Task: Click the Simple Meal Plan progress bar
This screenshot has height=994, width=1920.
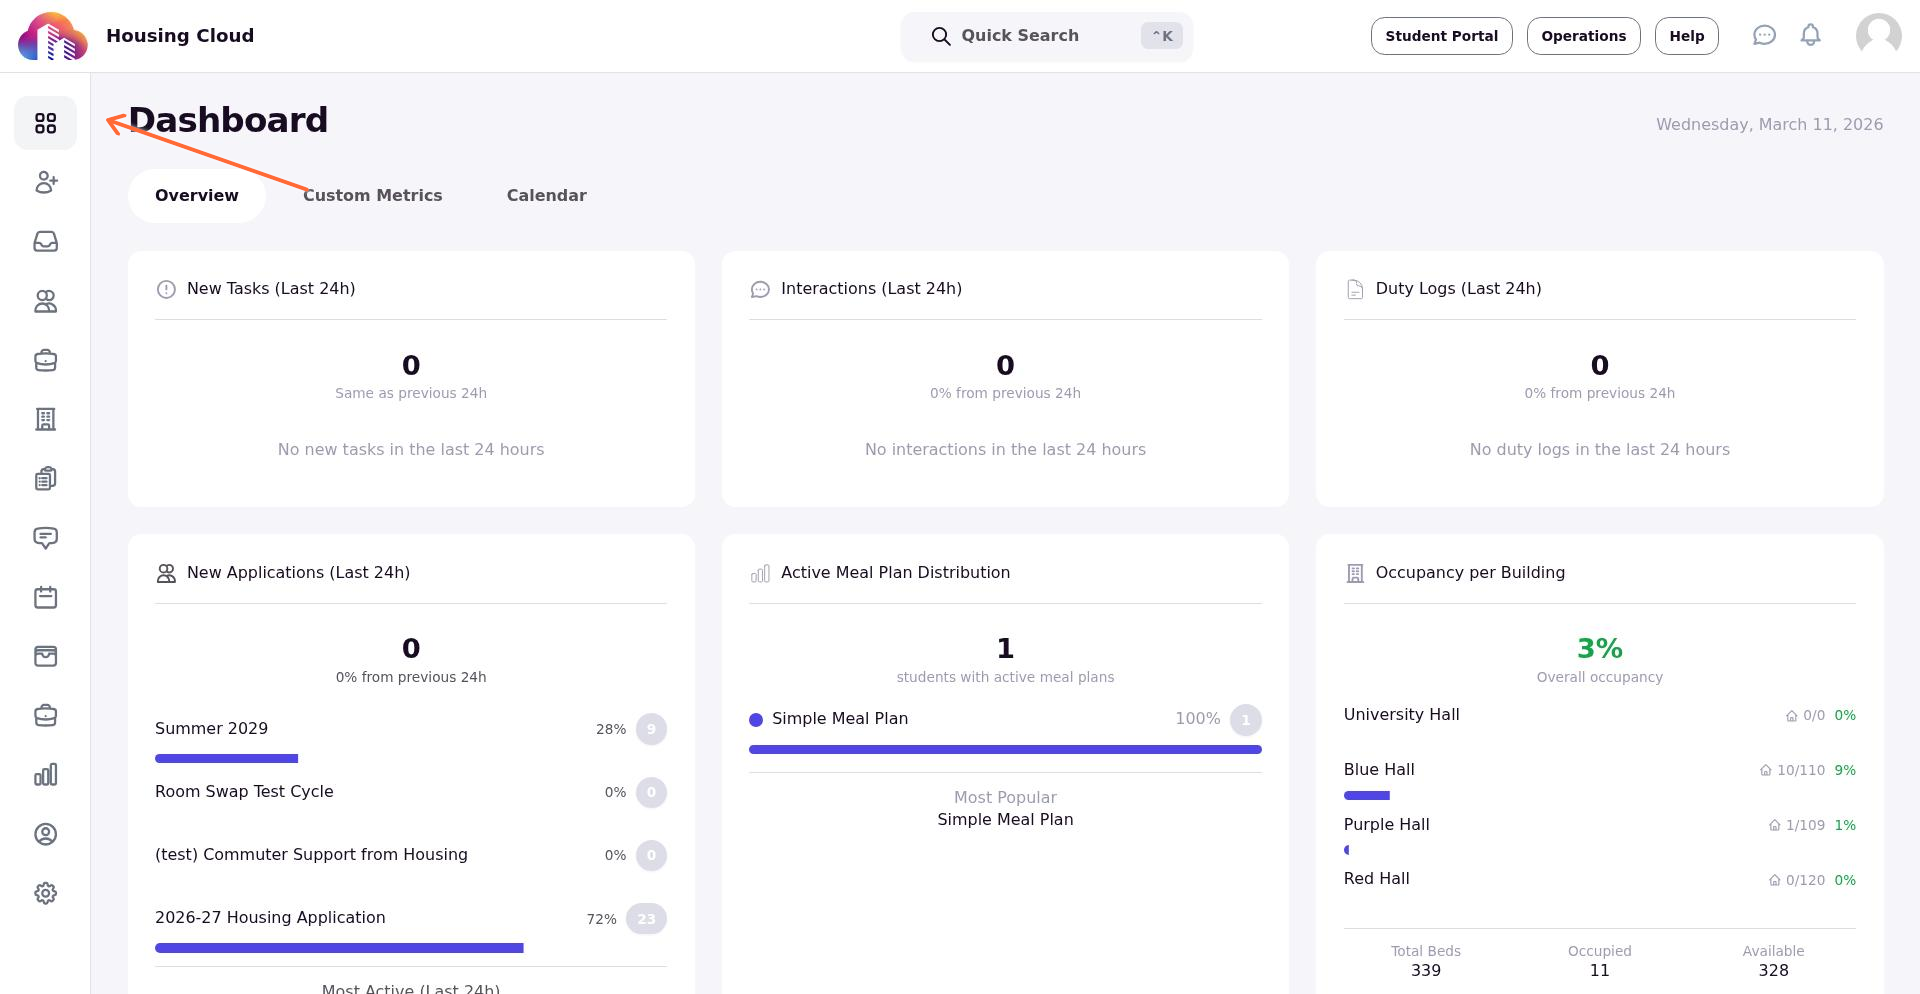Action: click(1005, 749)
